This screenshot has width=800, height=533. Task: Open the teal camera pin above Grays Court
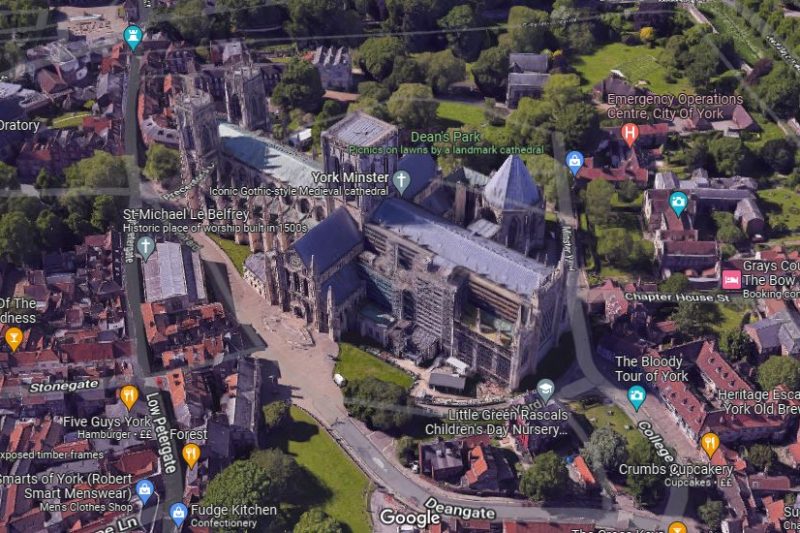click(x=678, y=203)
